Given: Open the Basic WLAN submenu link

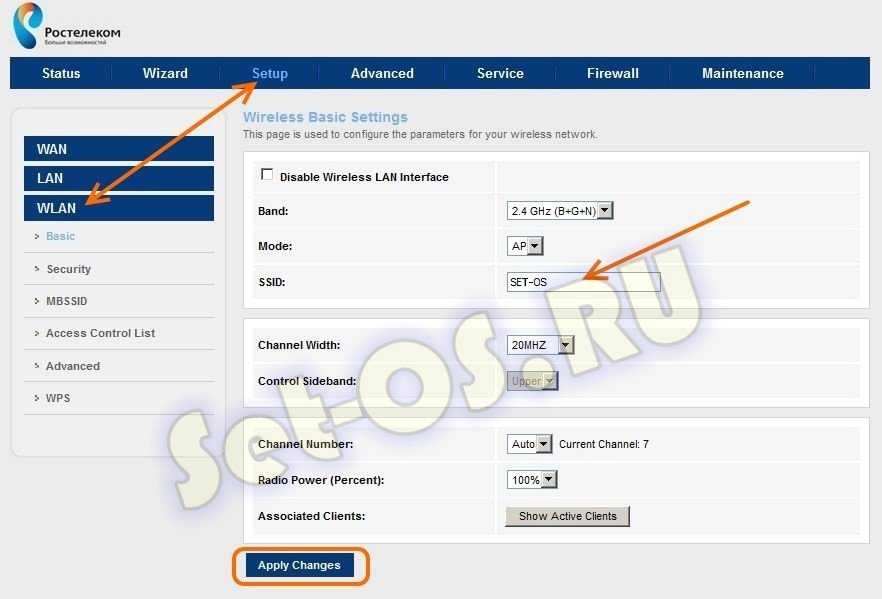Looking at the screenshot, I should 60,236.
